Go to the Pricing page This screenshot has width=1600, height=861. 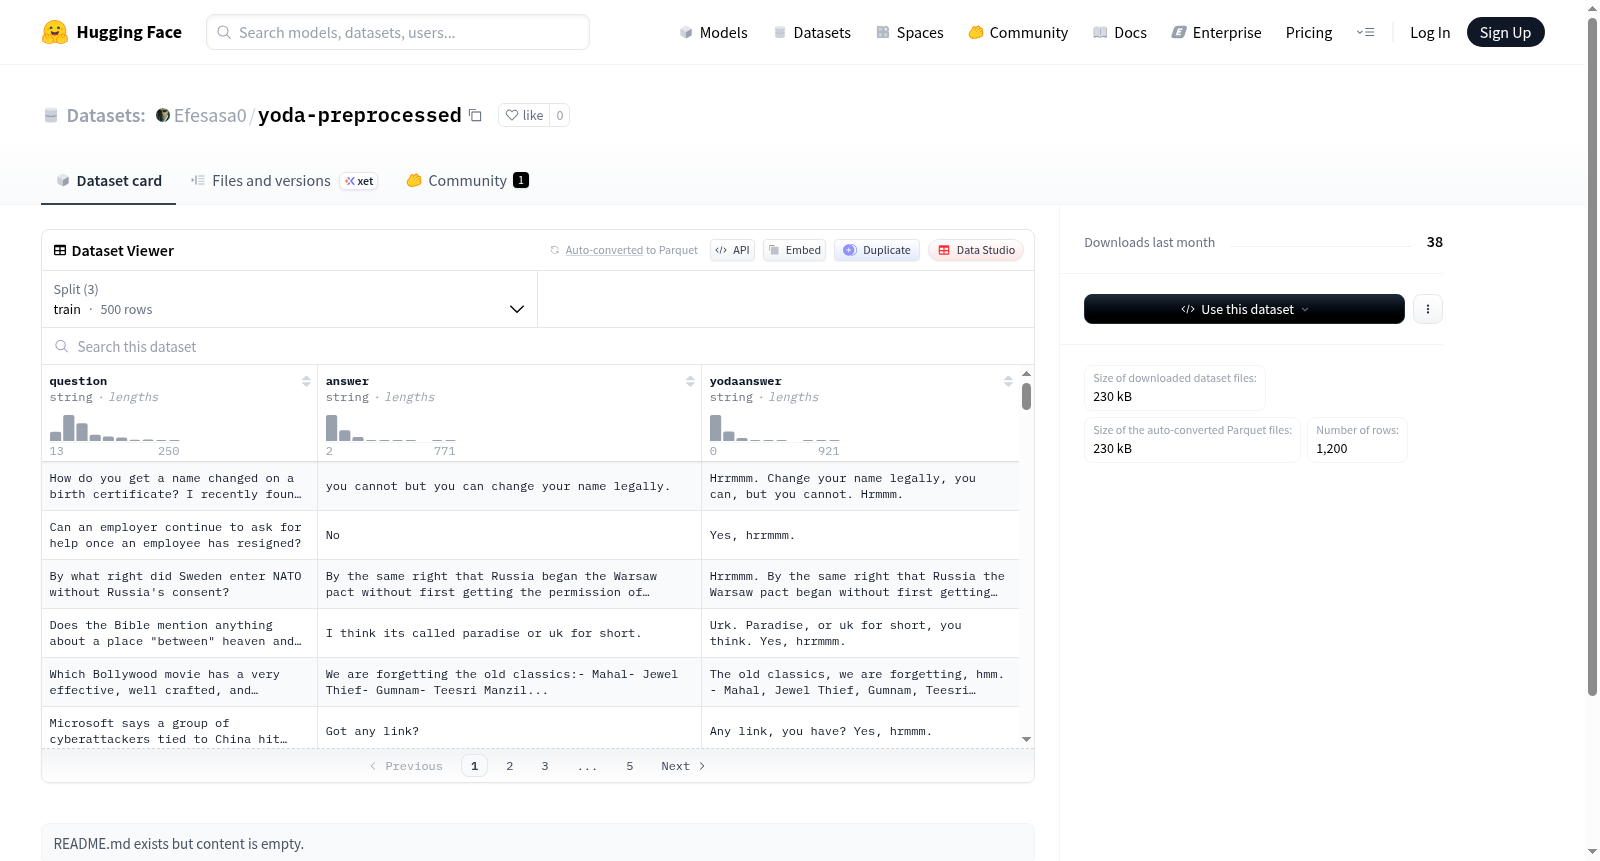pos(1309,32)
